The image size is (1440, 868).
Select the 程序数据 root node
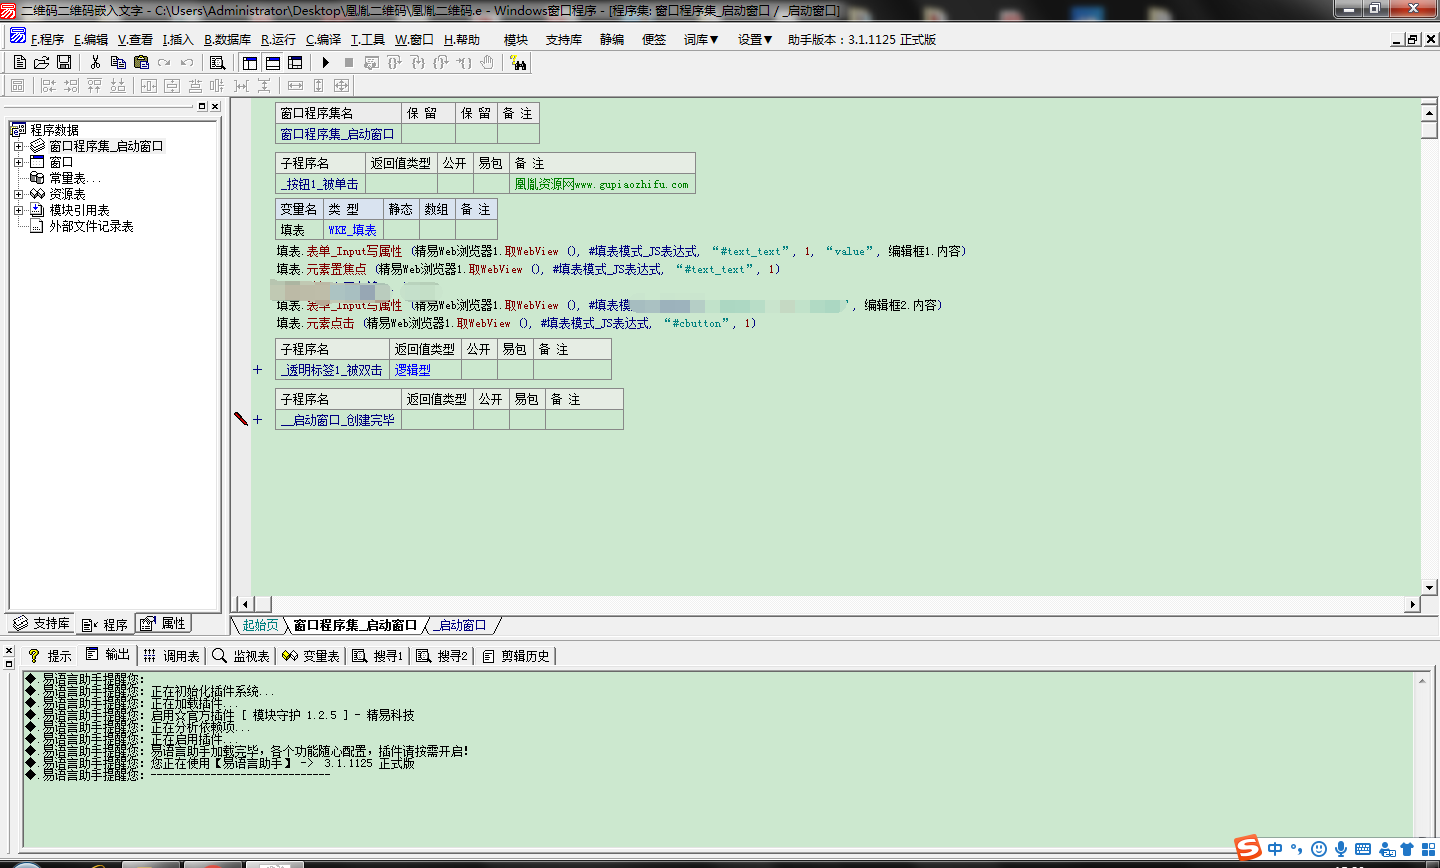pos(54,130)
